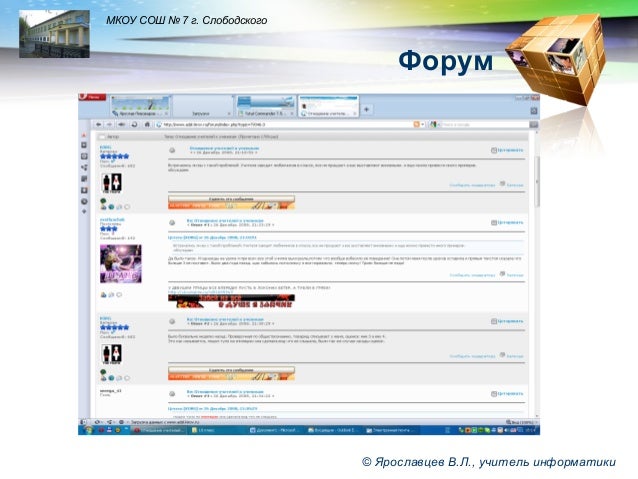Open the closed tabs trash icon

(x=534, y=111)
